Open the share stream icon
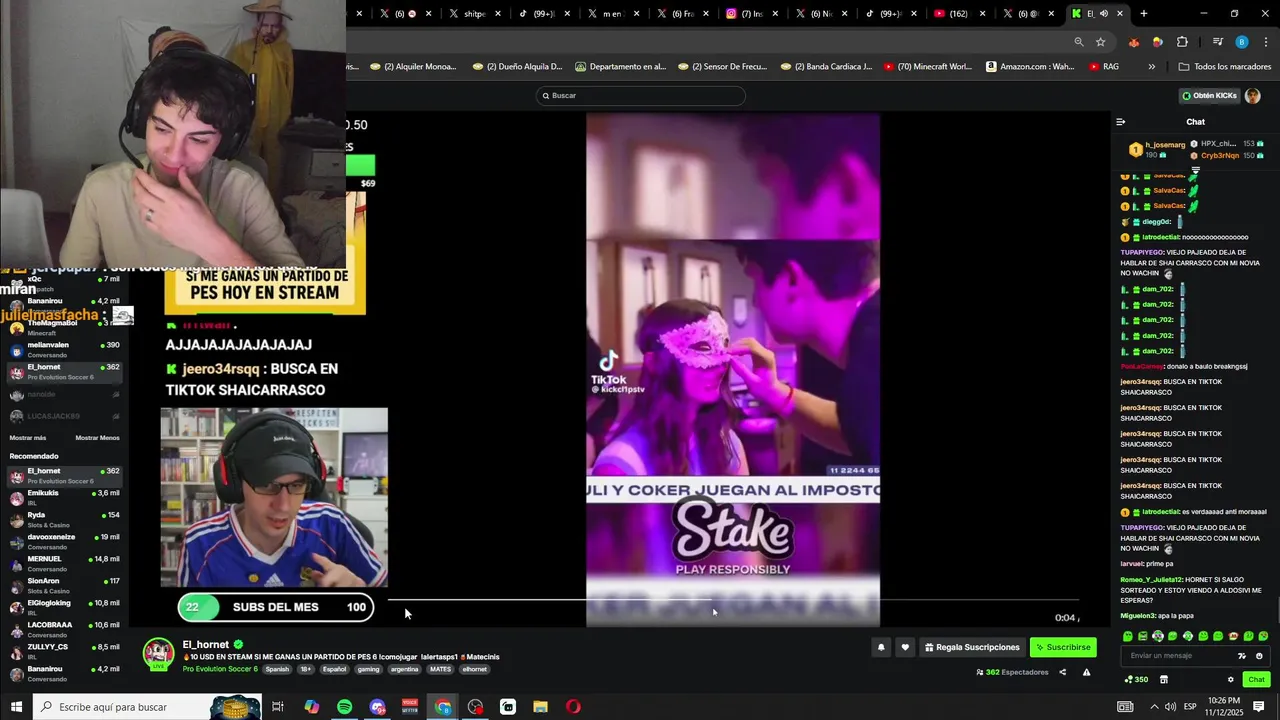1280x720 pixels. [1062, 672]
